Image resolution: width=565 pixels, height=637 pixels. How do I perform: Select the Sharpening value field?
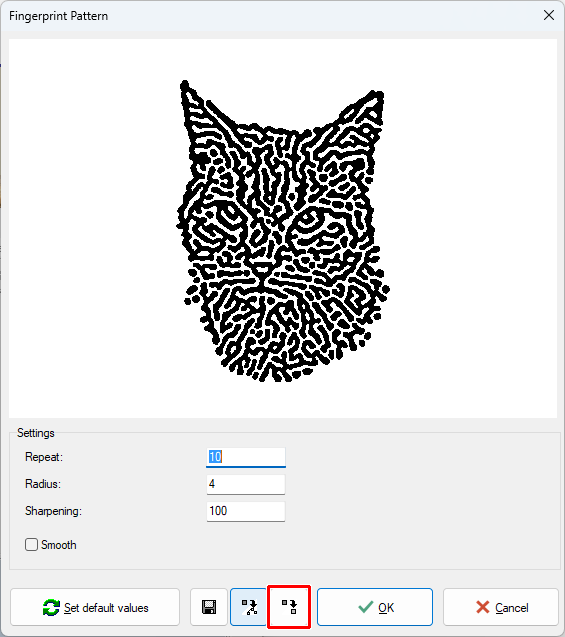246,511
